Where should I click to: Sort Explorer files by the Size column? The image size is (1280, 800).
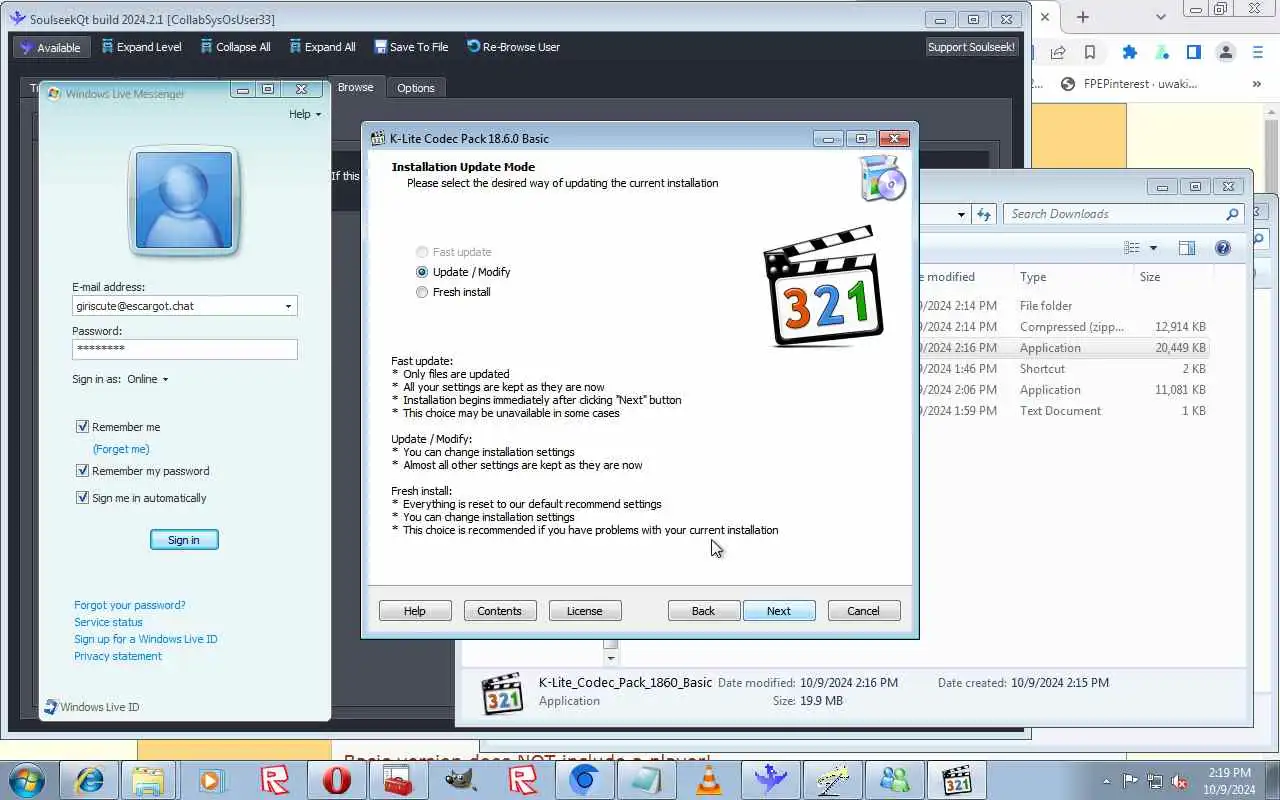1150,277
